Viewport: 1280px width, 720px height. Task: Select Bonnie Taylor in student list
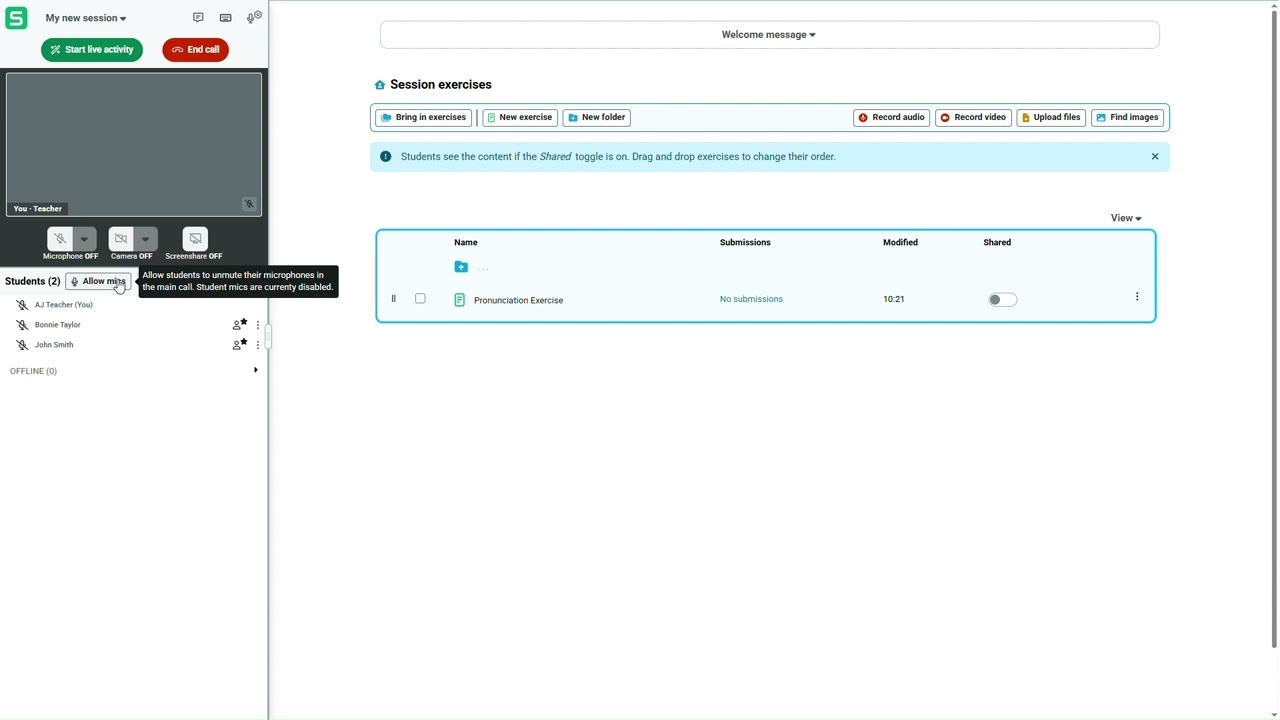click(x=58, y=325)
